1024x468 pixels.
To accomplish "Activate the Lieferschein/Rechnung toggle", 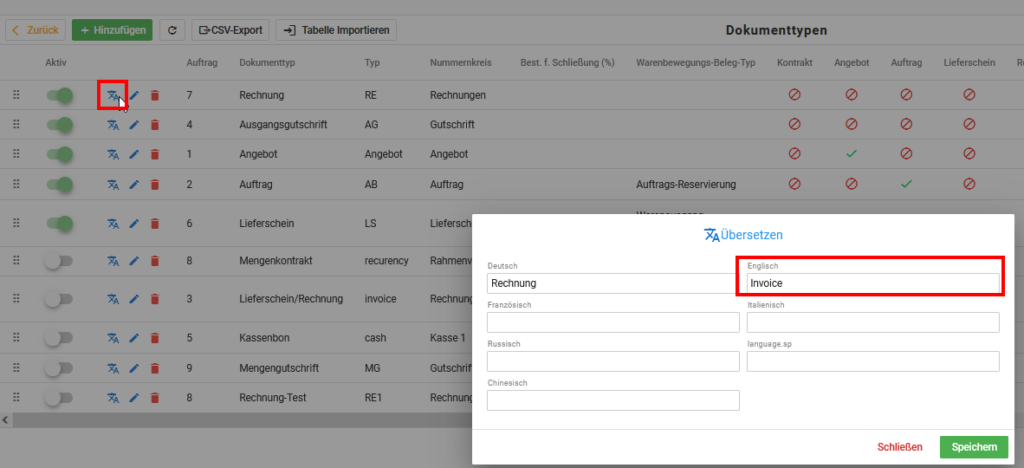I will click(x=58, y=299).
